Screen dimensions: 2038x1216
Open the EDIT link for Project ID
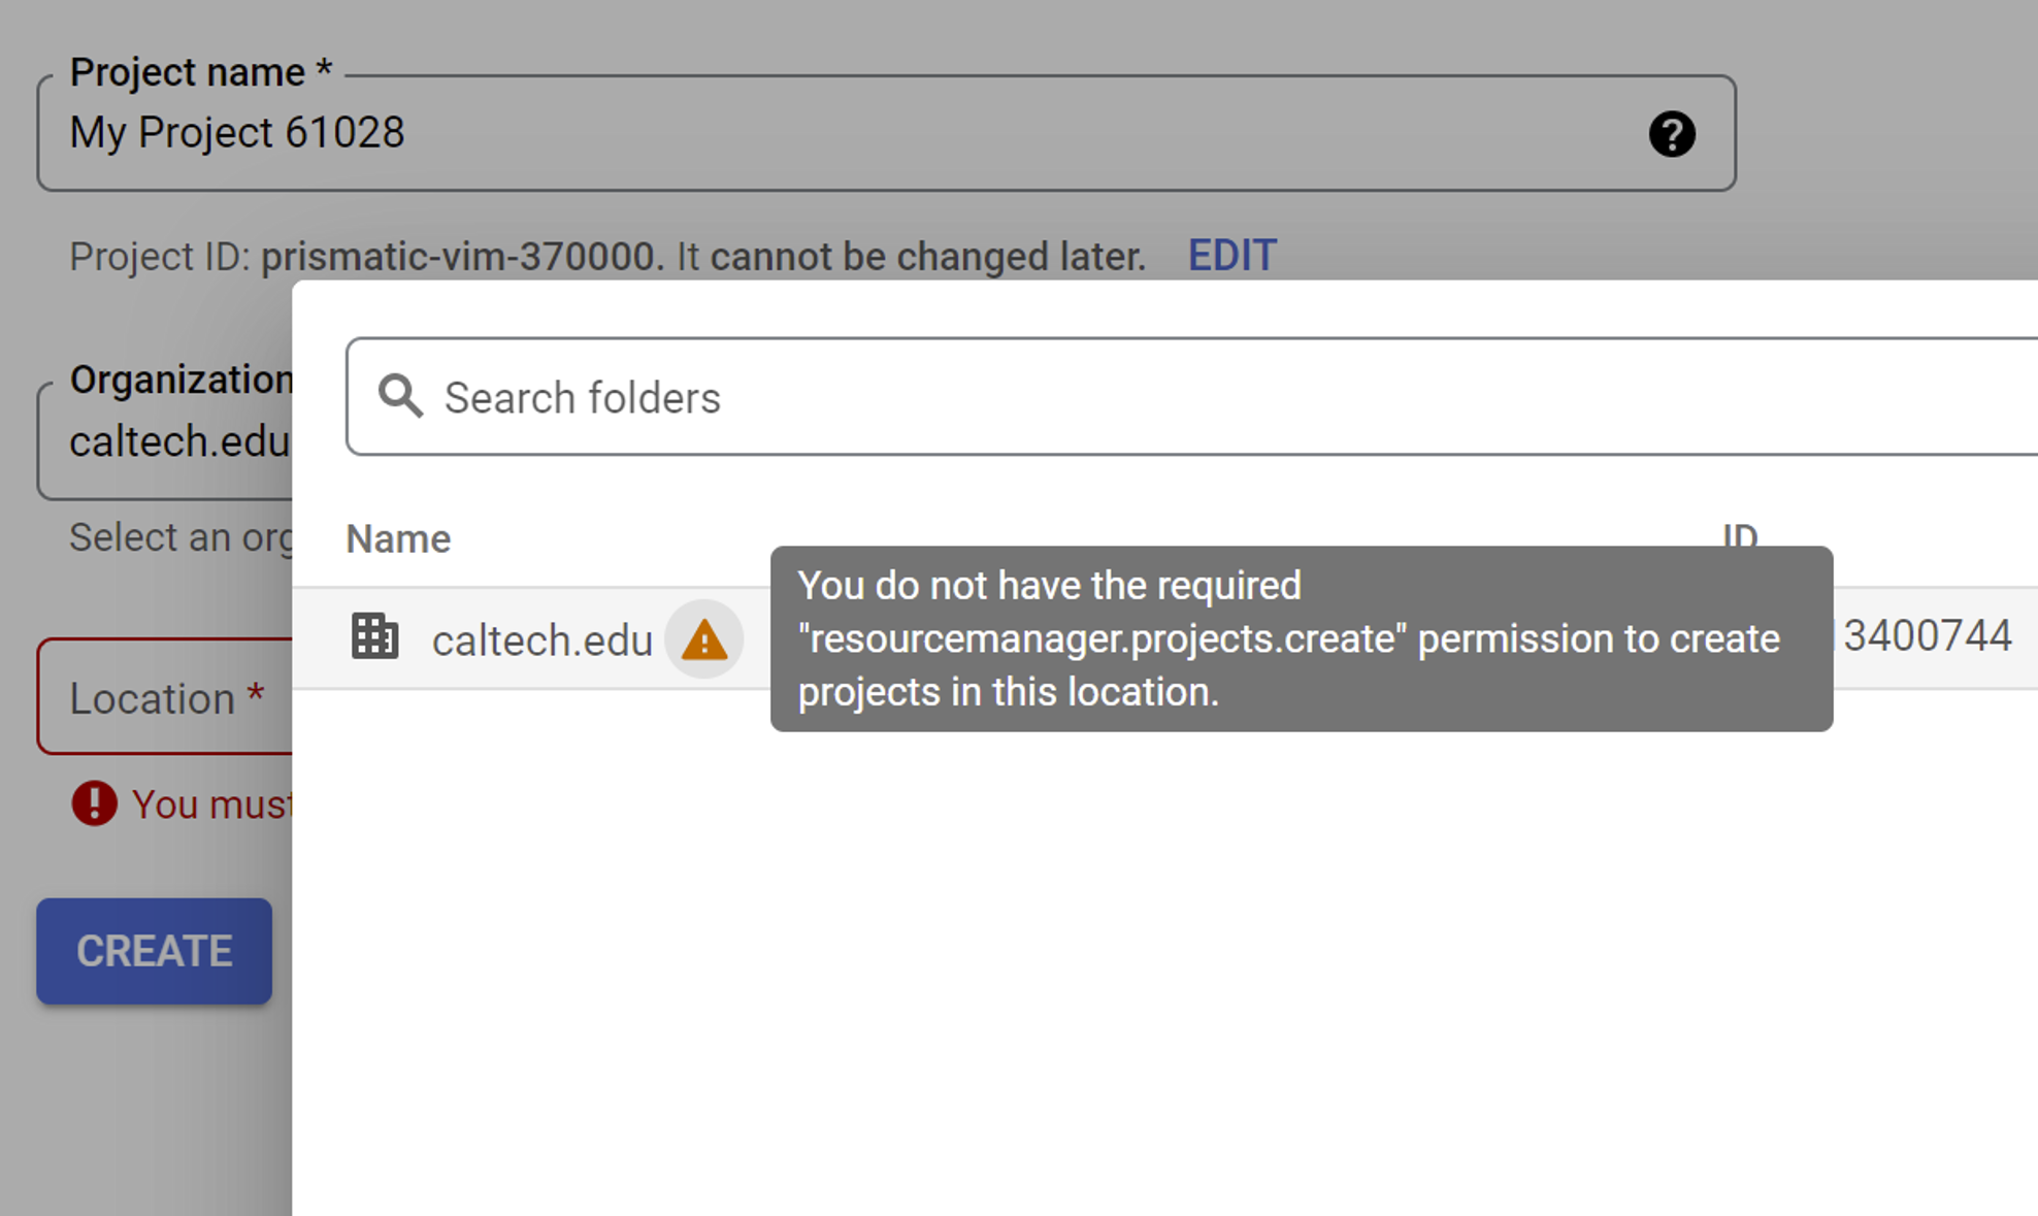tap(1232, 256)
